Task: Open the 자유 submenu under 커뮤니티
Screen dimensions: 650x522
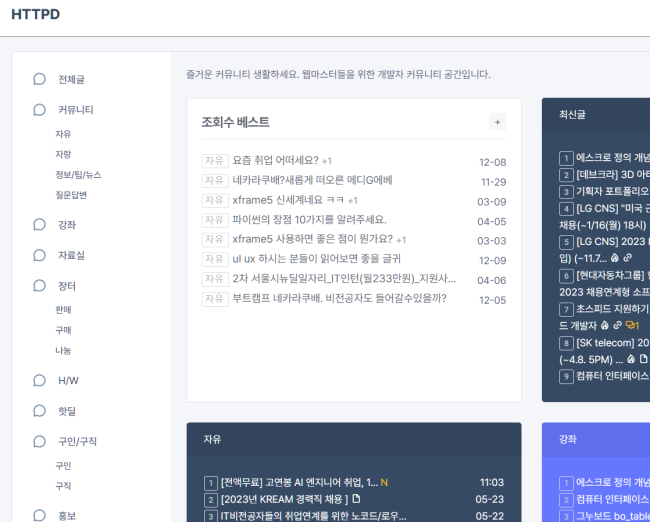Action: (x=63, y=134)
